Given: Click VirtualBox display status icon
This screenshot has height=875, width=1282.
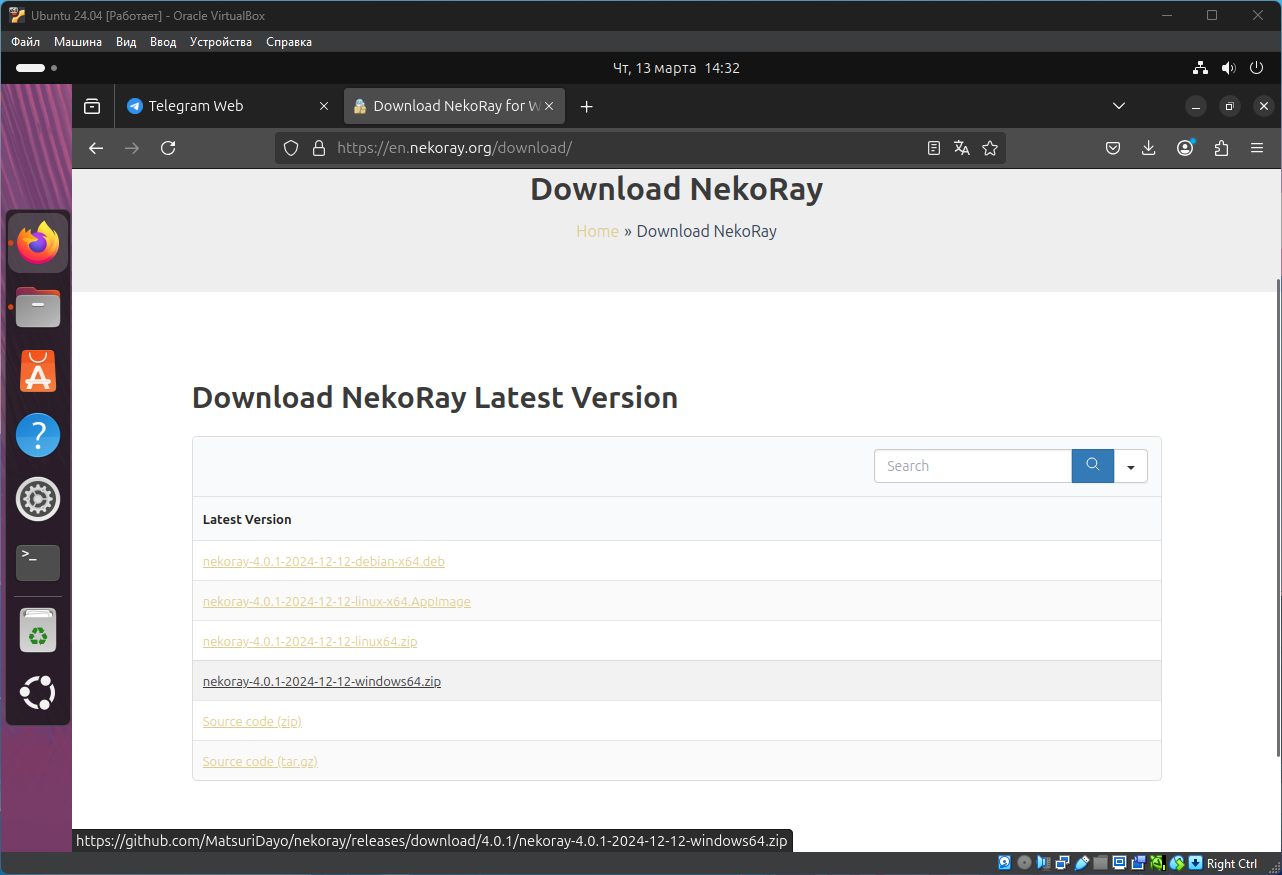Looking at the screenshot, I should pyautogui.click(x=1119, y=863).
